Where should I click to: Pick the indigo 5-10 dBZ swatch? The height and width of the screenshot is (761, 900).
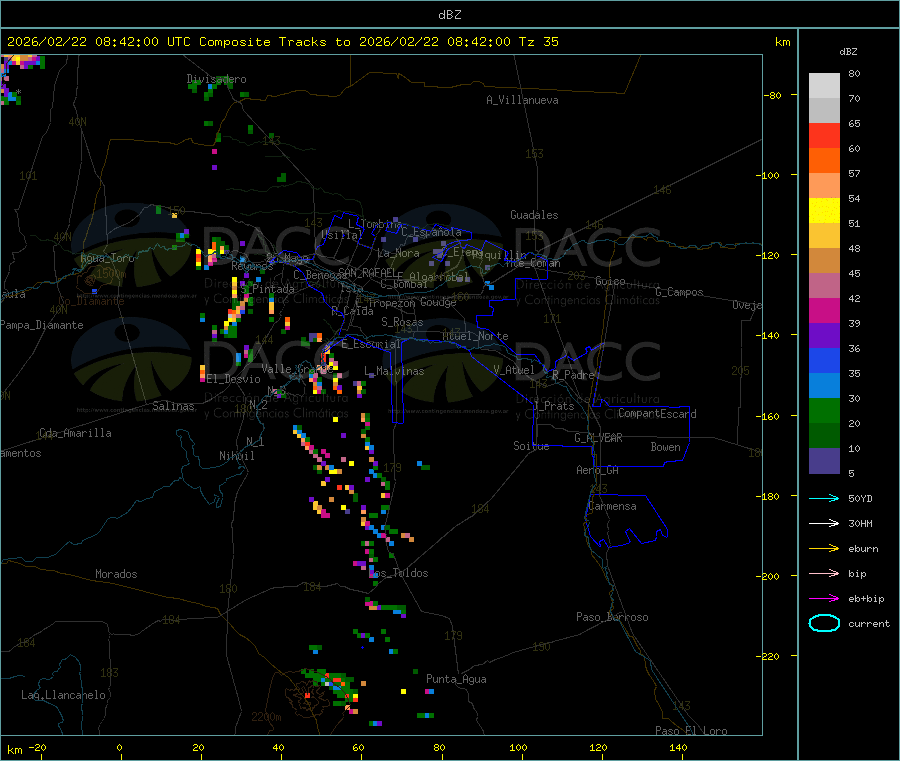[x=824, y=461]
